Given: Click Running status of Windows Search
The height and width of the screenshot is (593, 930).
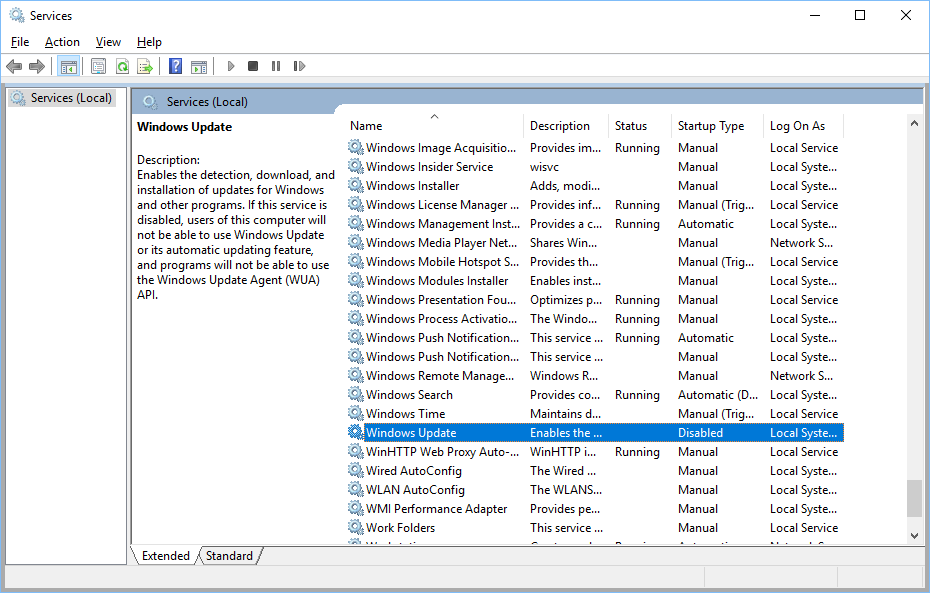Looking at the screenshot, I should pyautogui.click(x=637, y=394).
